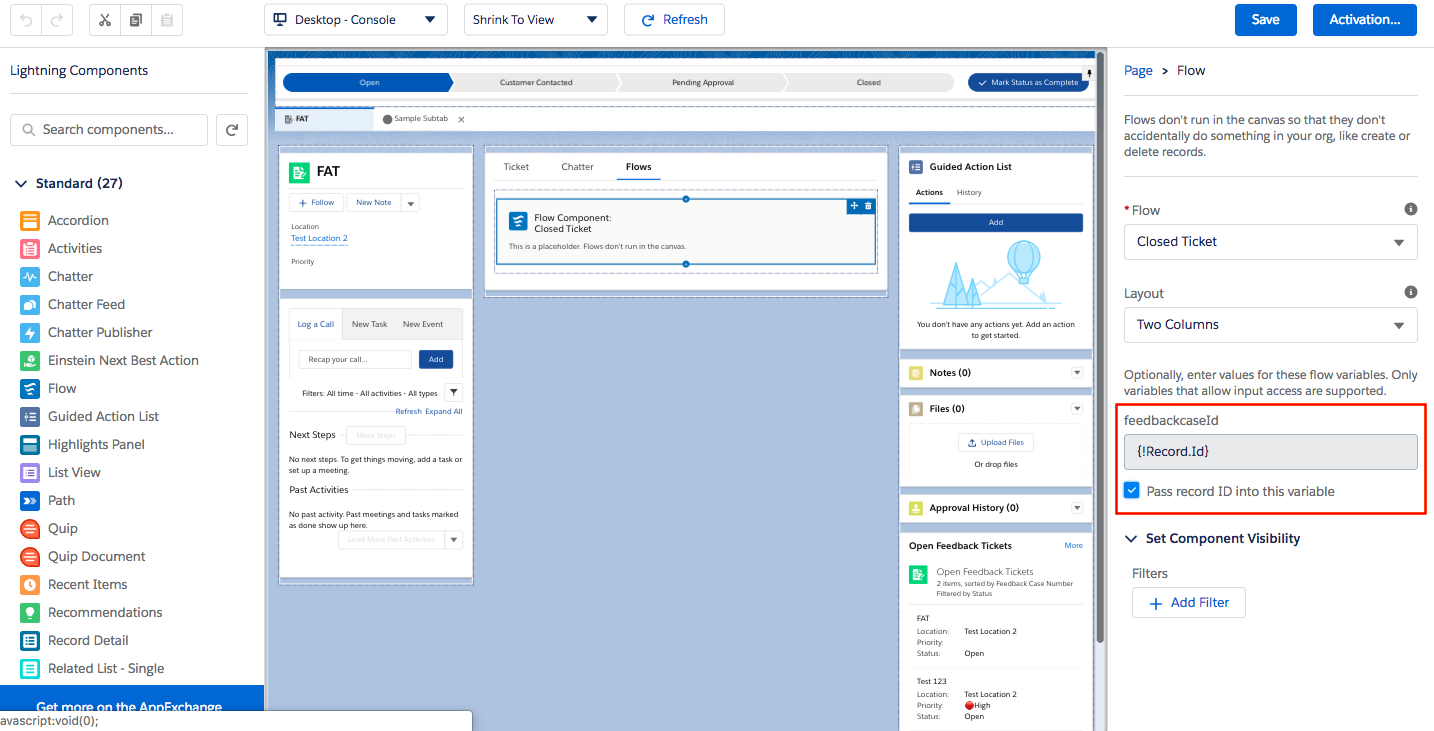This screenshot has height=731, width=1434.
Task: Click the Recap your call input
Action: click(355, 359)
